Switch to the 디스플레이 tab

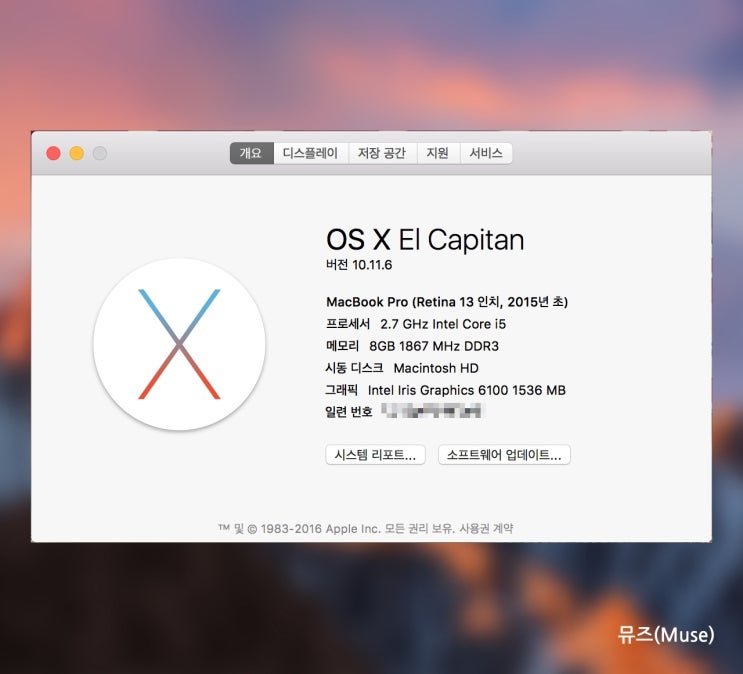311,153
